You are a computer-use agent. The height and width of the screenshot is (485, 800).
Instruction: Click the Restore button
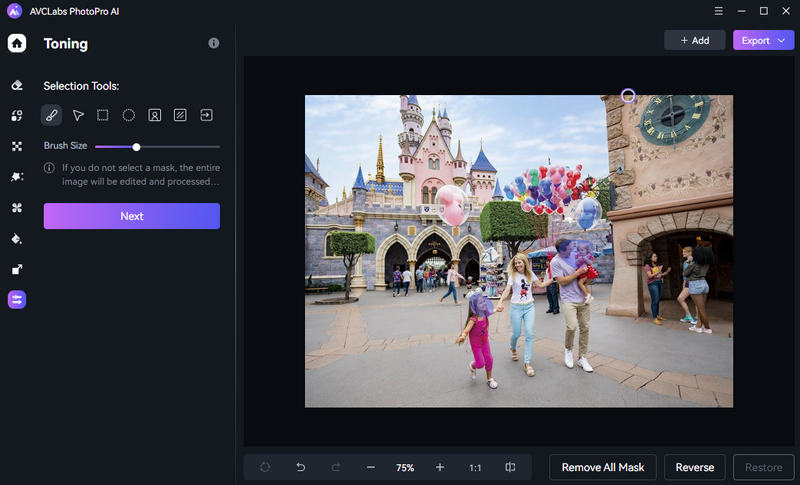pyautogui.click(x=763, y=467)
